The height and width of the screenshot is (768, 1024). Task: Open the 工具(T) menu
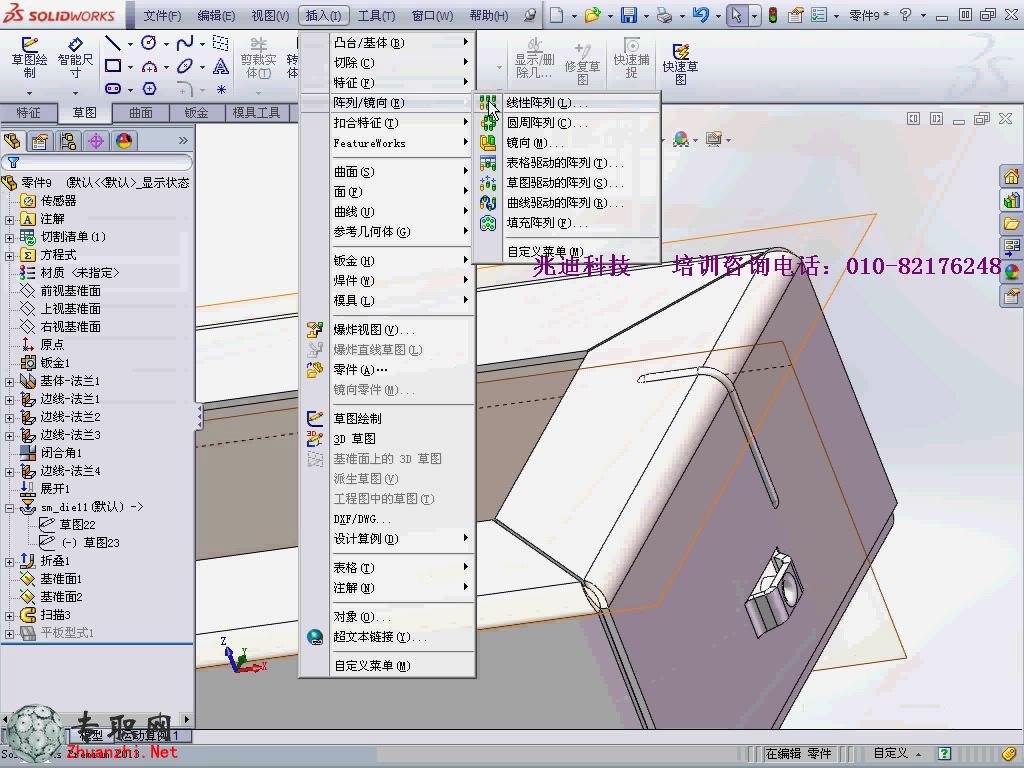376,15
